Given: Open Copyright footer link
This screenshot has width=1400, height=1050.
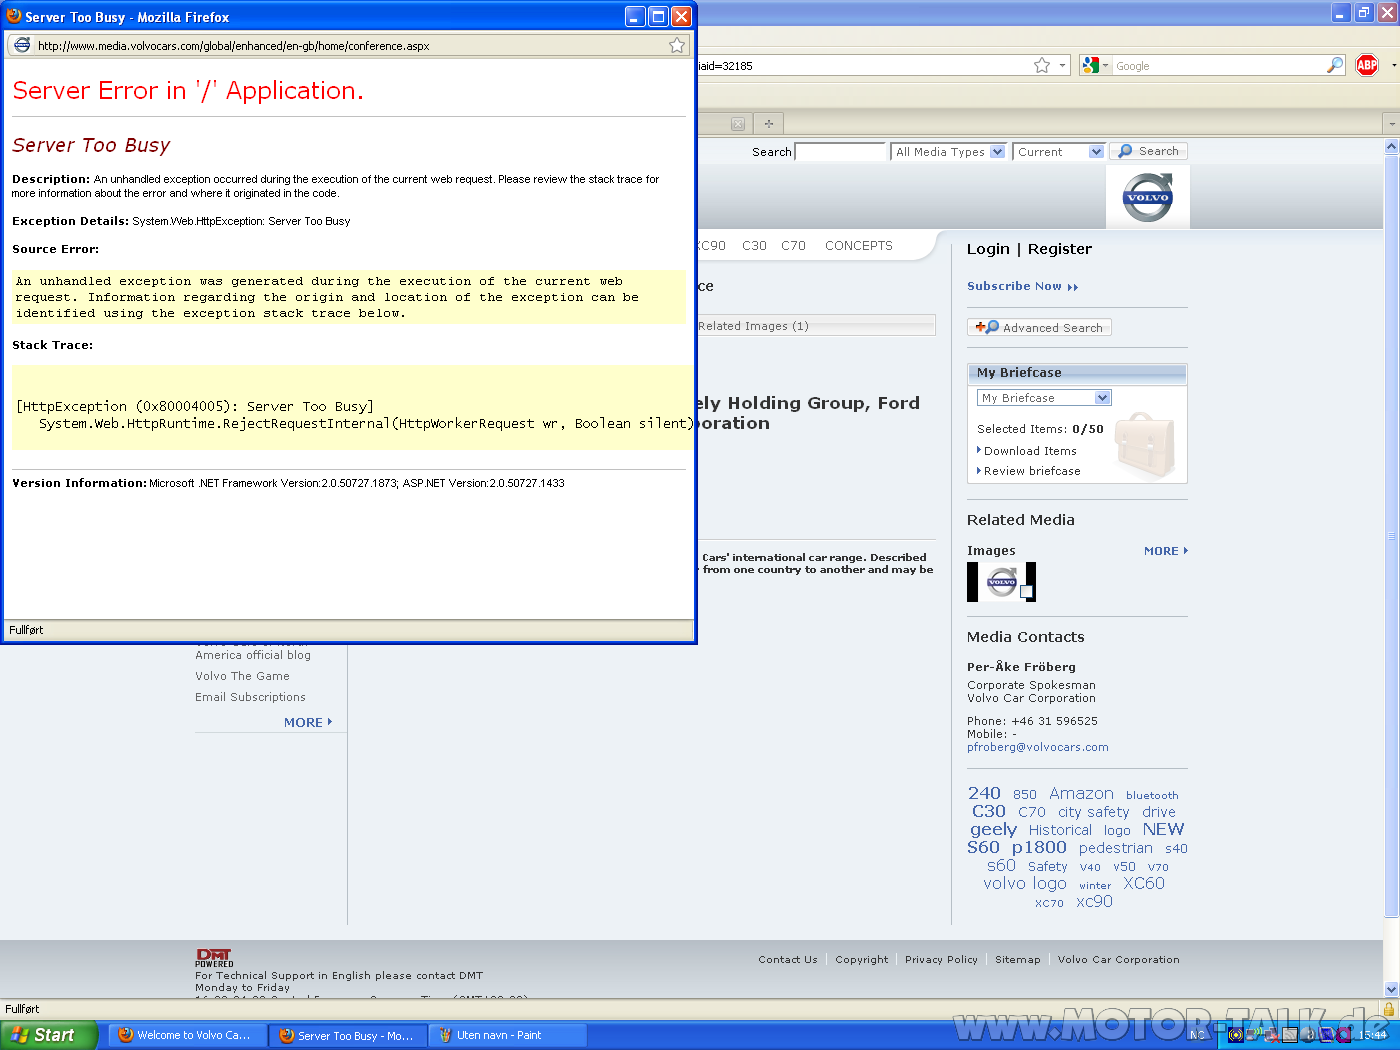Looking at the screenshot, I should point(861,960).
